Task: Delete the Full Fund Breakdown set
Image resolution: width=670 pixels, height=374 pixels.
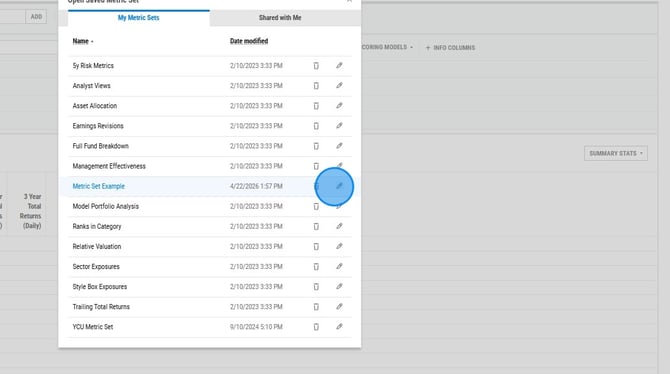Action: click(x=316, y=146)
